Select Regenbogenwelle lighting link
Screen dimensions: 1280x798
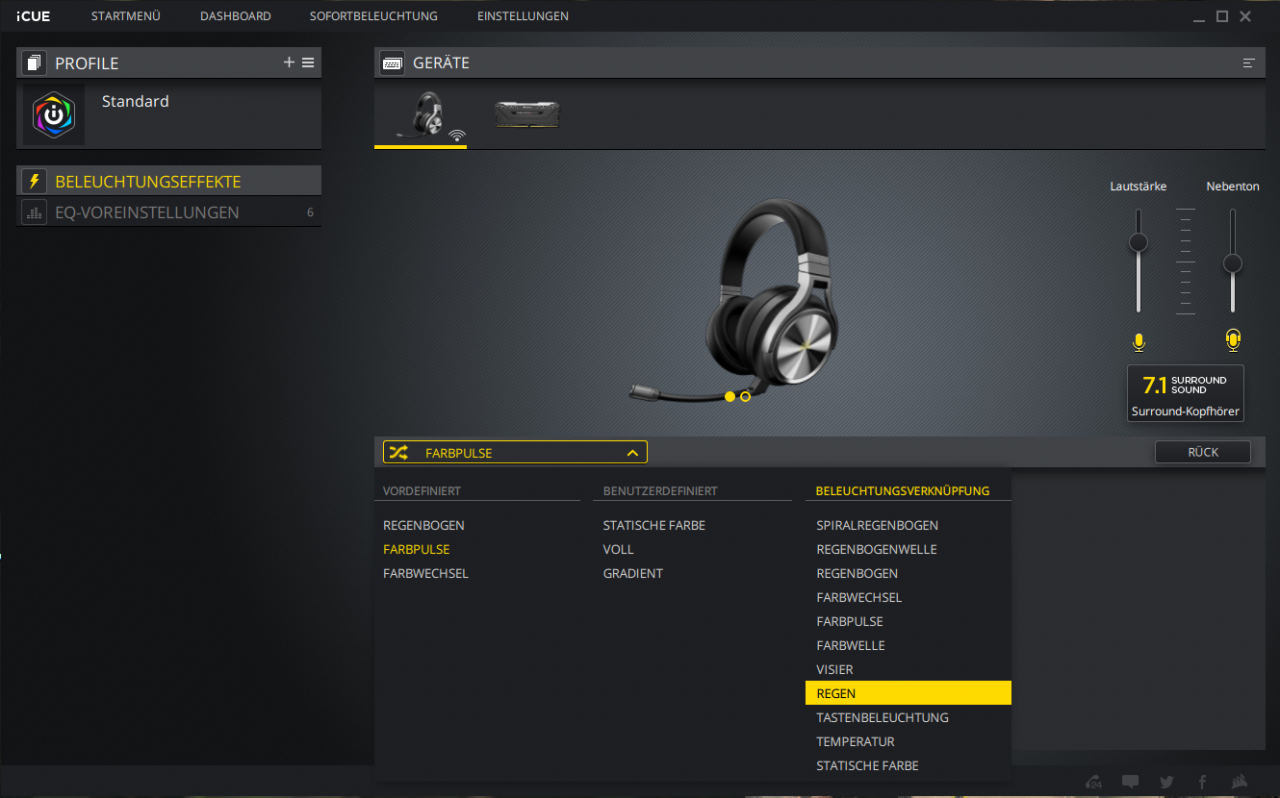(876, 549)
